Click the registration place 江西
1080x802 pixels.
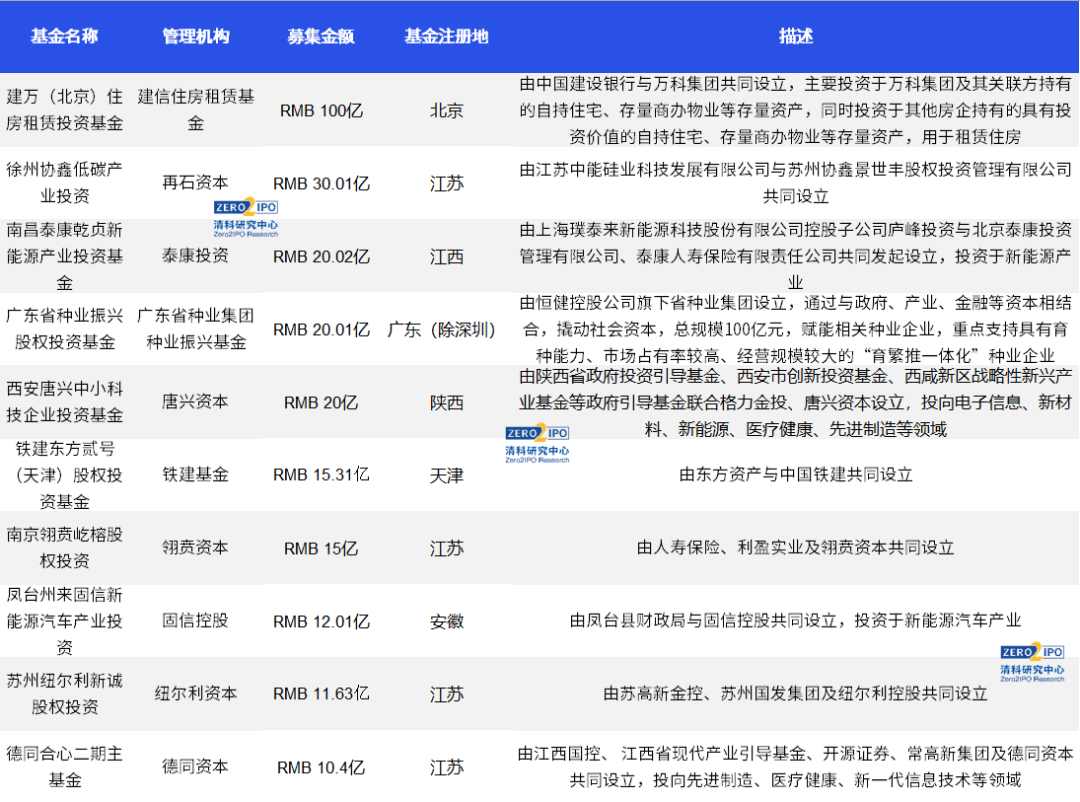pyautogui.click(x=446, y=256)
